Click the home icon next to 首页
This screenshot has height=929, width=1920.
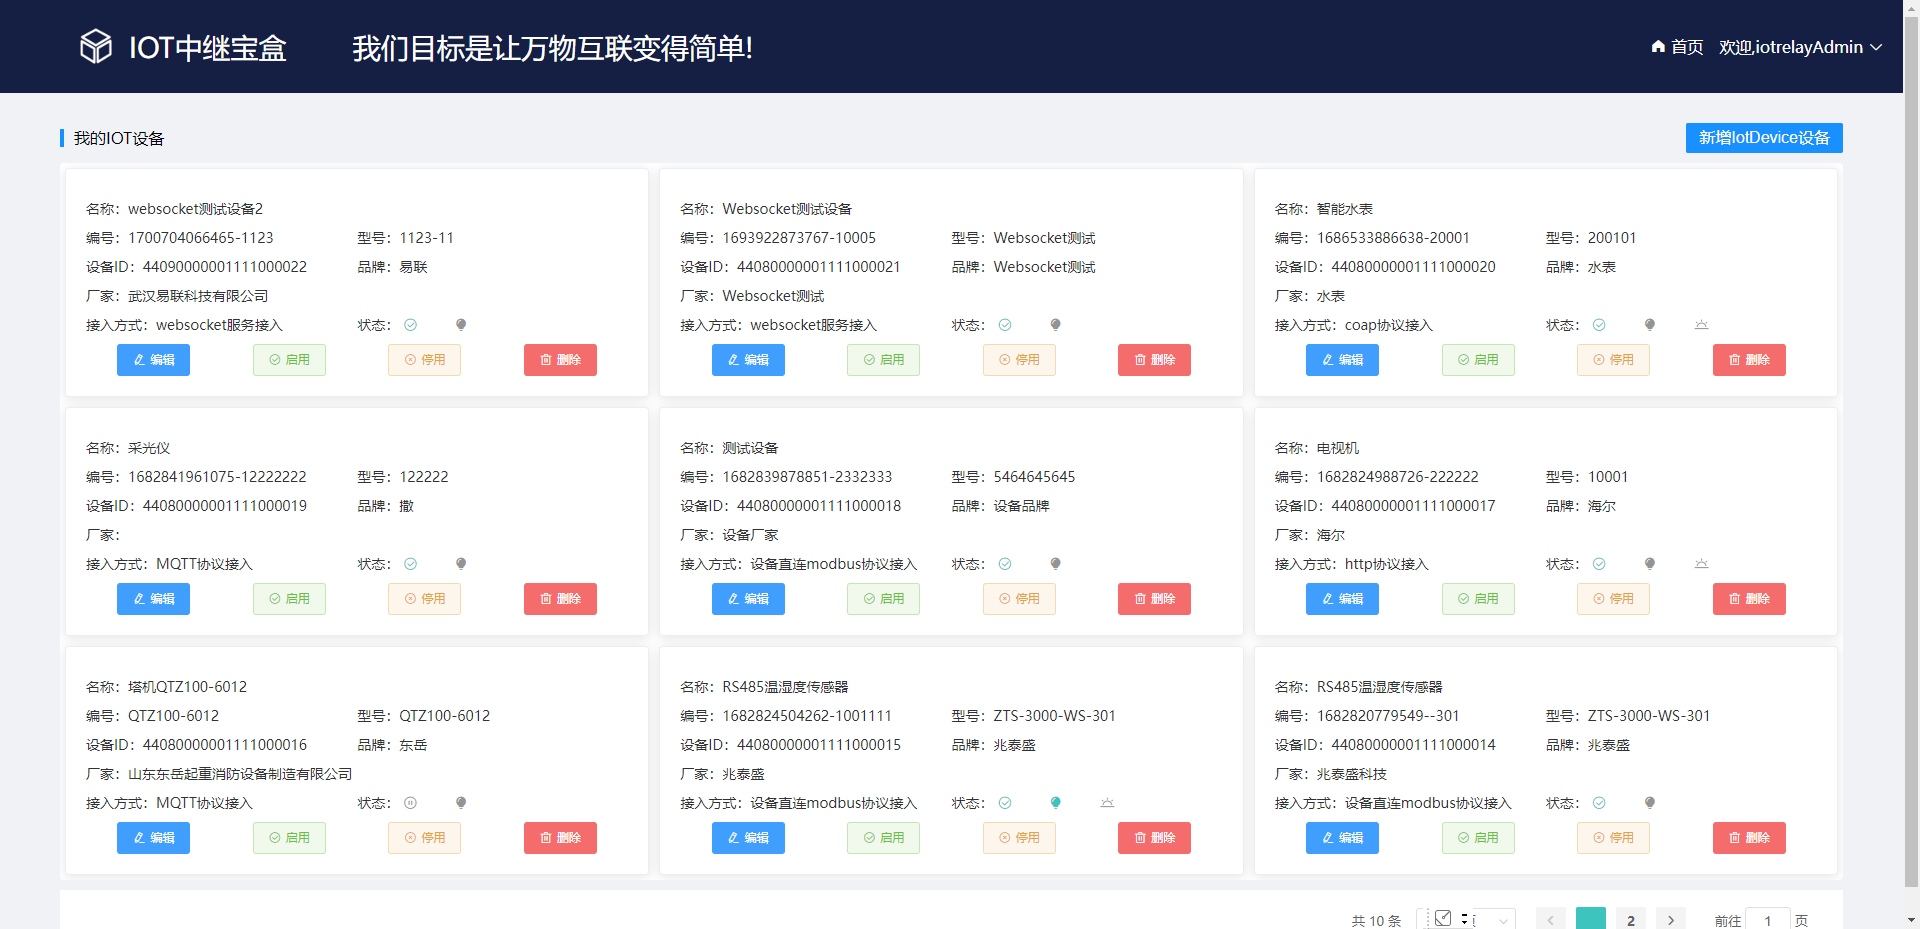[1658, 47]
